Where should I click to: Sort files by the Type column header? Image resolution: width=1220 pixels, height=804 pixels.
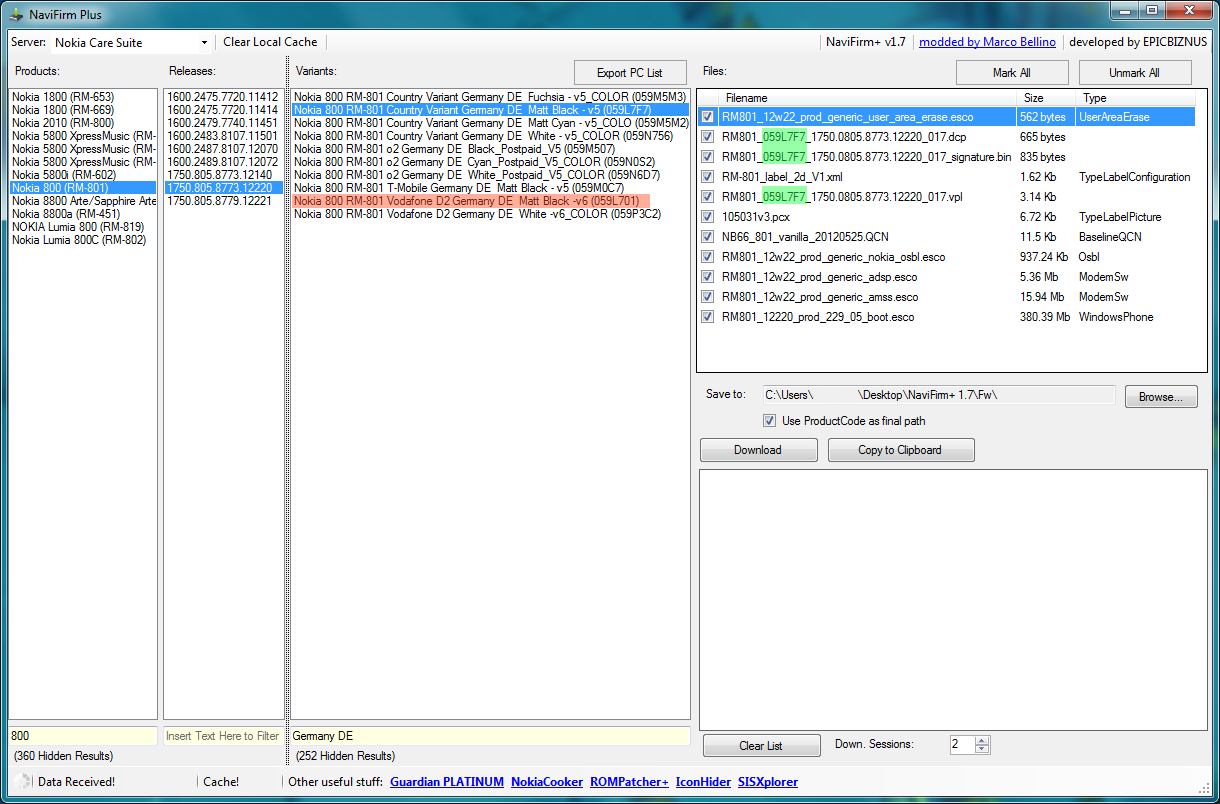pyautogui.click(x=1136, y=98)
